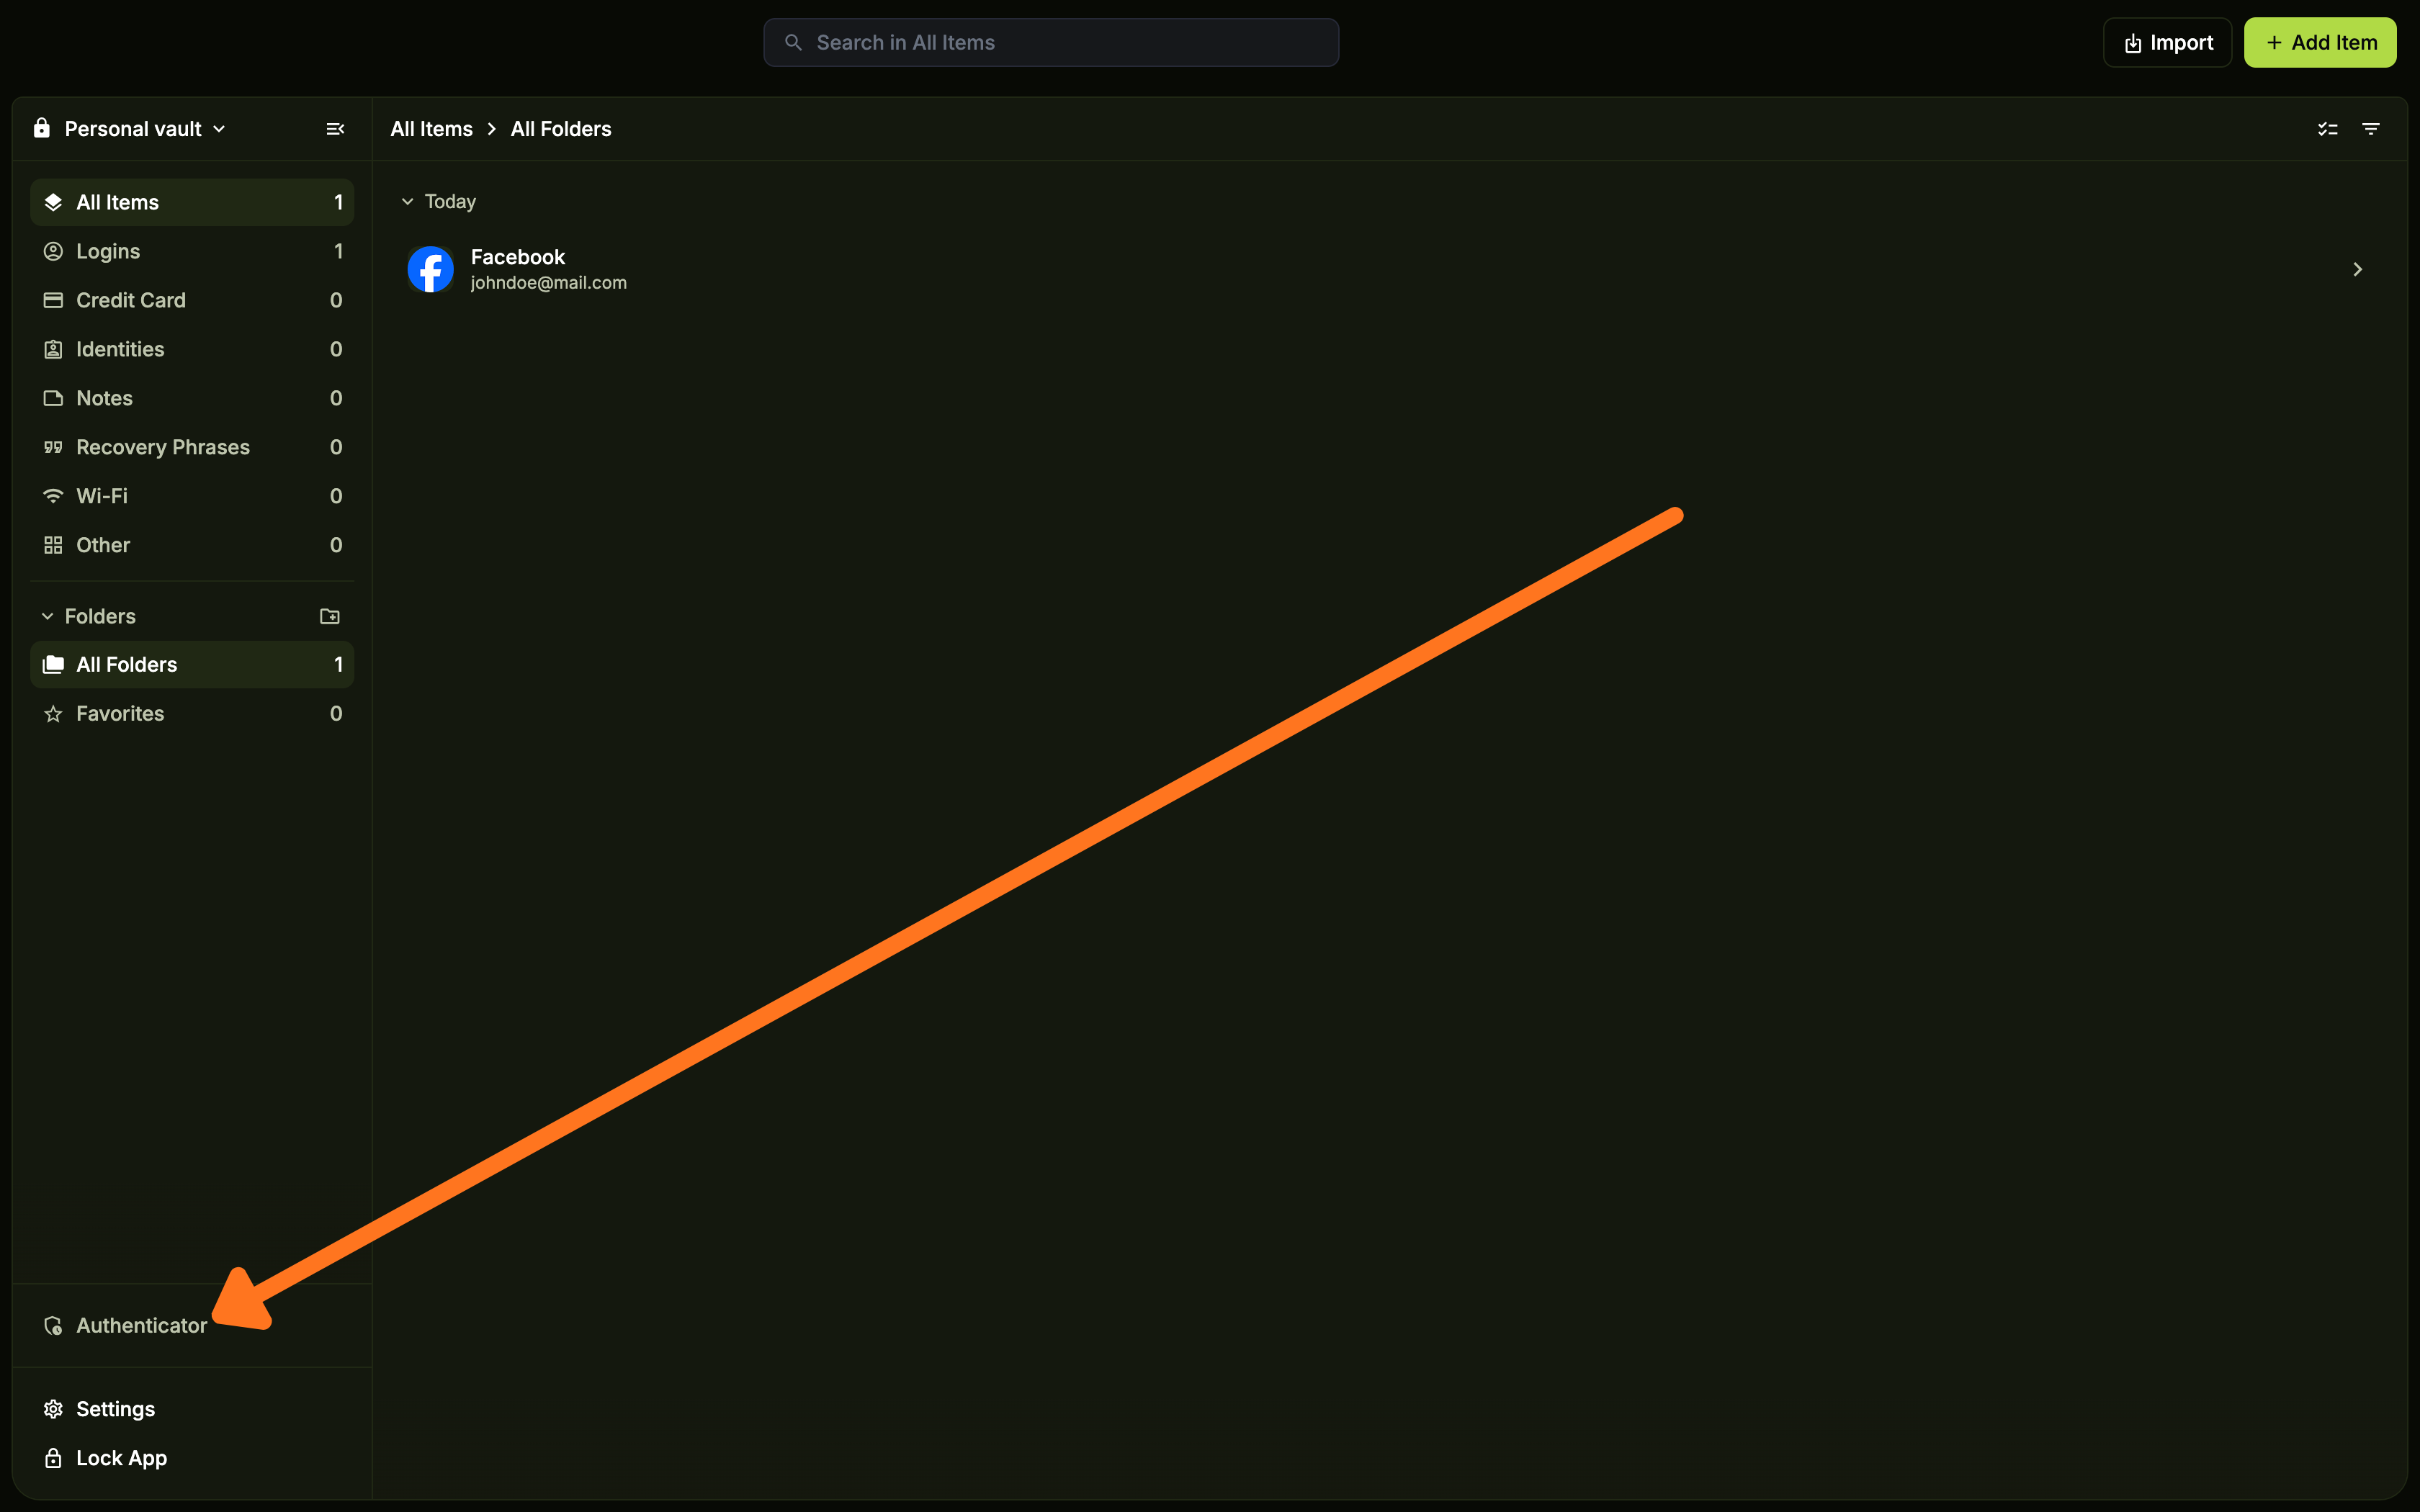Select the Wi-Fi category

click(x=192, y=497)
